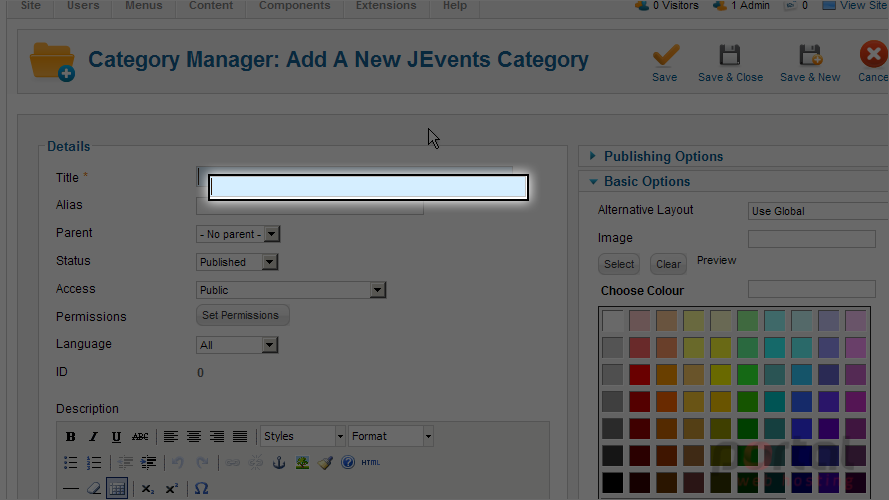Viewport: 889px width, 500px height.
Task: Insert a bulleted unordered list
Action: coord(70,463)
